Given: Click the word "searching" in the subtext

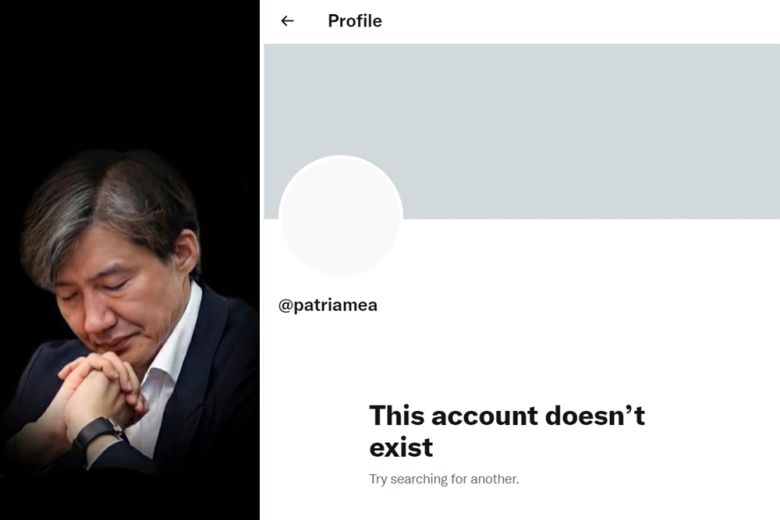Looking at the screenshot, I should 417,479.
